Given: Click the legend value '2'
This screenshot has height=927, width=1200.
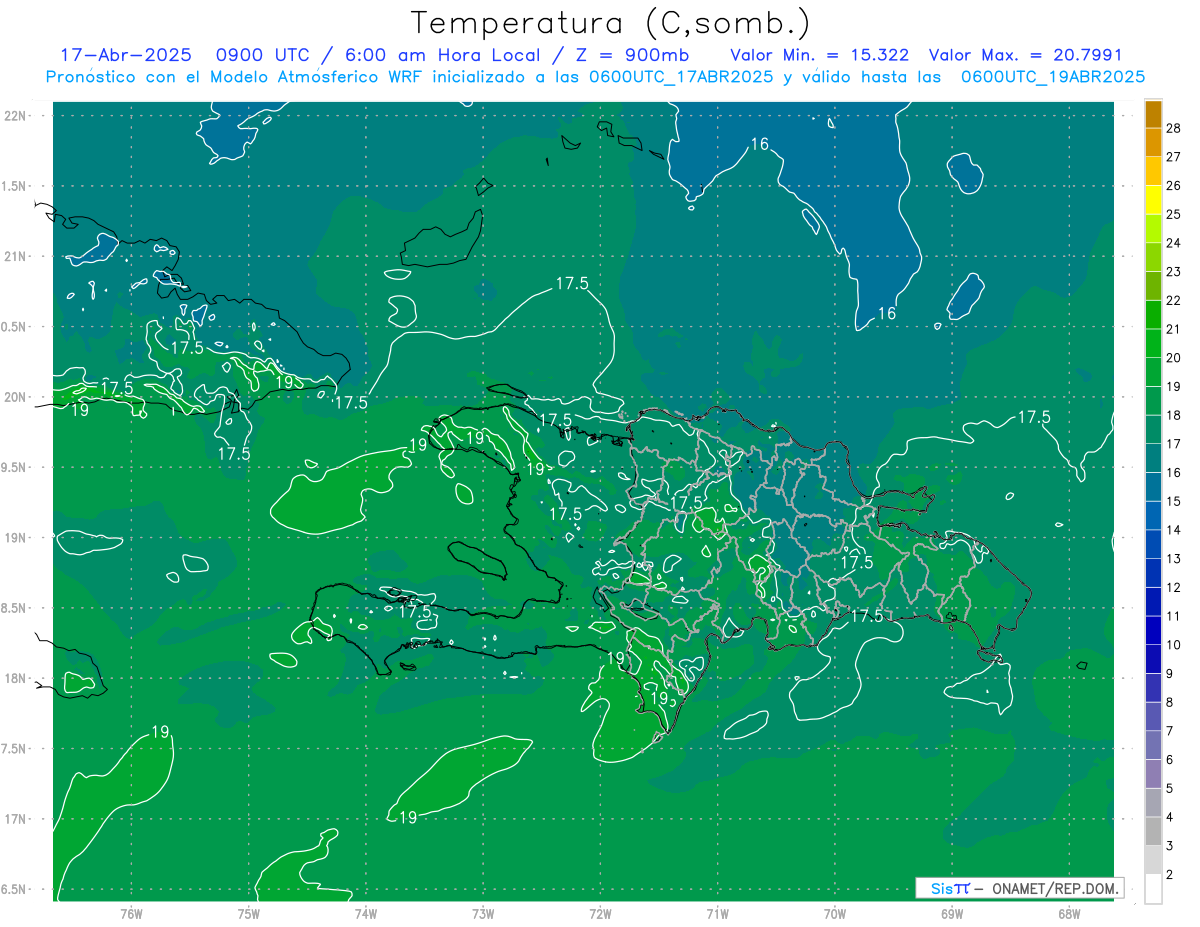Looking at the screenshot, I should 1170,875.
